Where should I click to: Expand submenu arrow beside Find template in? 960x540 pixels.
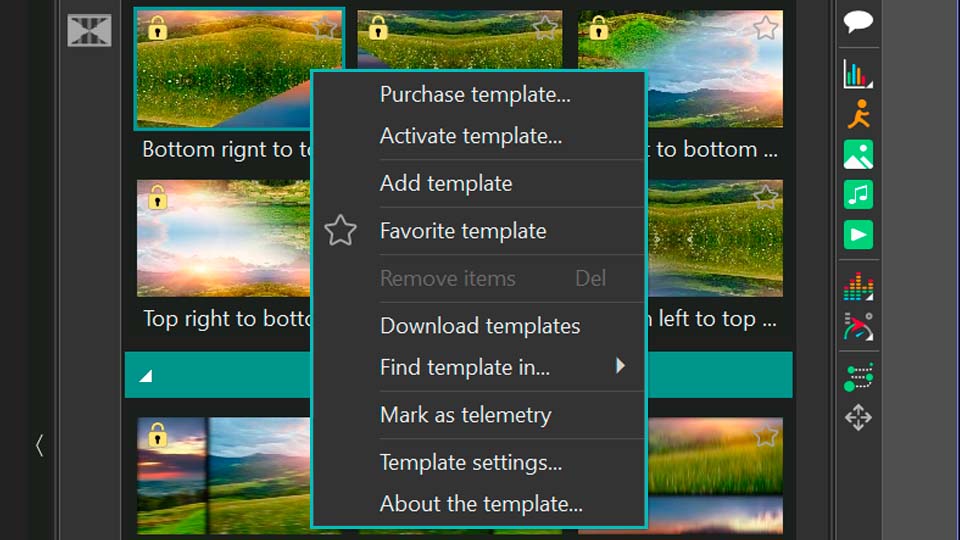pos(620,366)
